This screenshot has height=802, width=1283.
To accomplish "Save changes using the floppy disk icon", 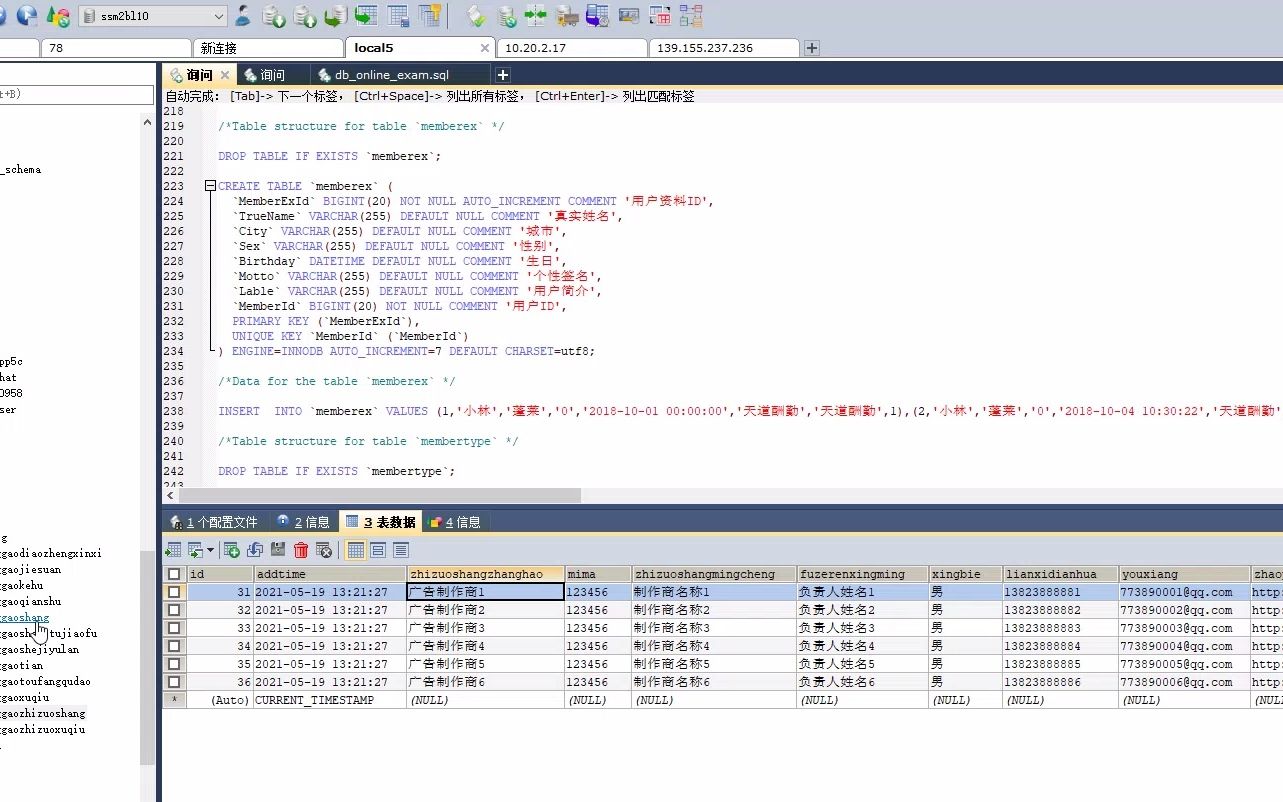I will [x=278, y=550].
